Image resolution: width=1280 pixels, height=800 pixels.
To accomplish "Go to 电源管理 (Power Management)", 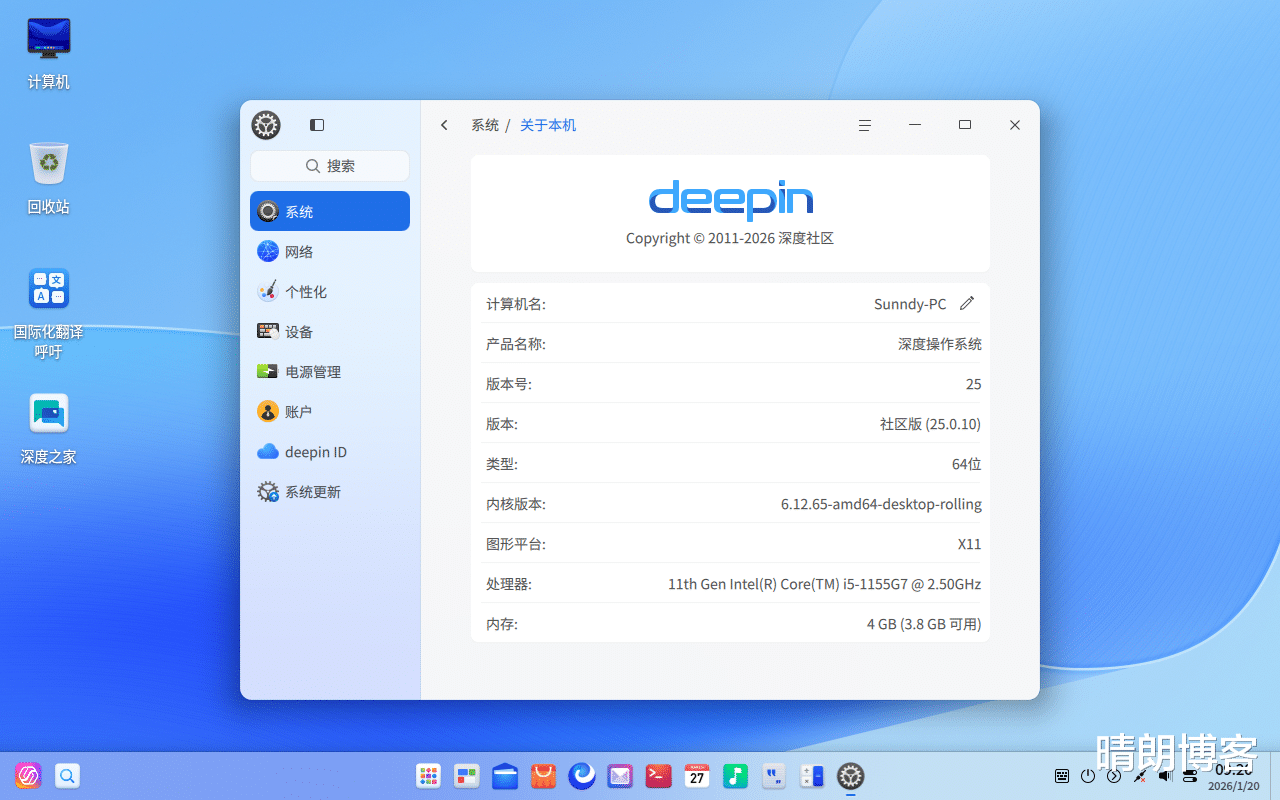I will [x=313, y=372].
